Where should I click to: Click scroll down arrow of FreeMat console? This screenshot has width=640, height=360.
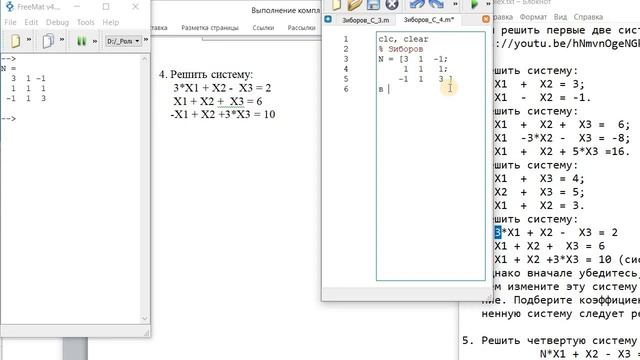click(145, 318)
